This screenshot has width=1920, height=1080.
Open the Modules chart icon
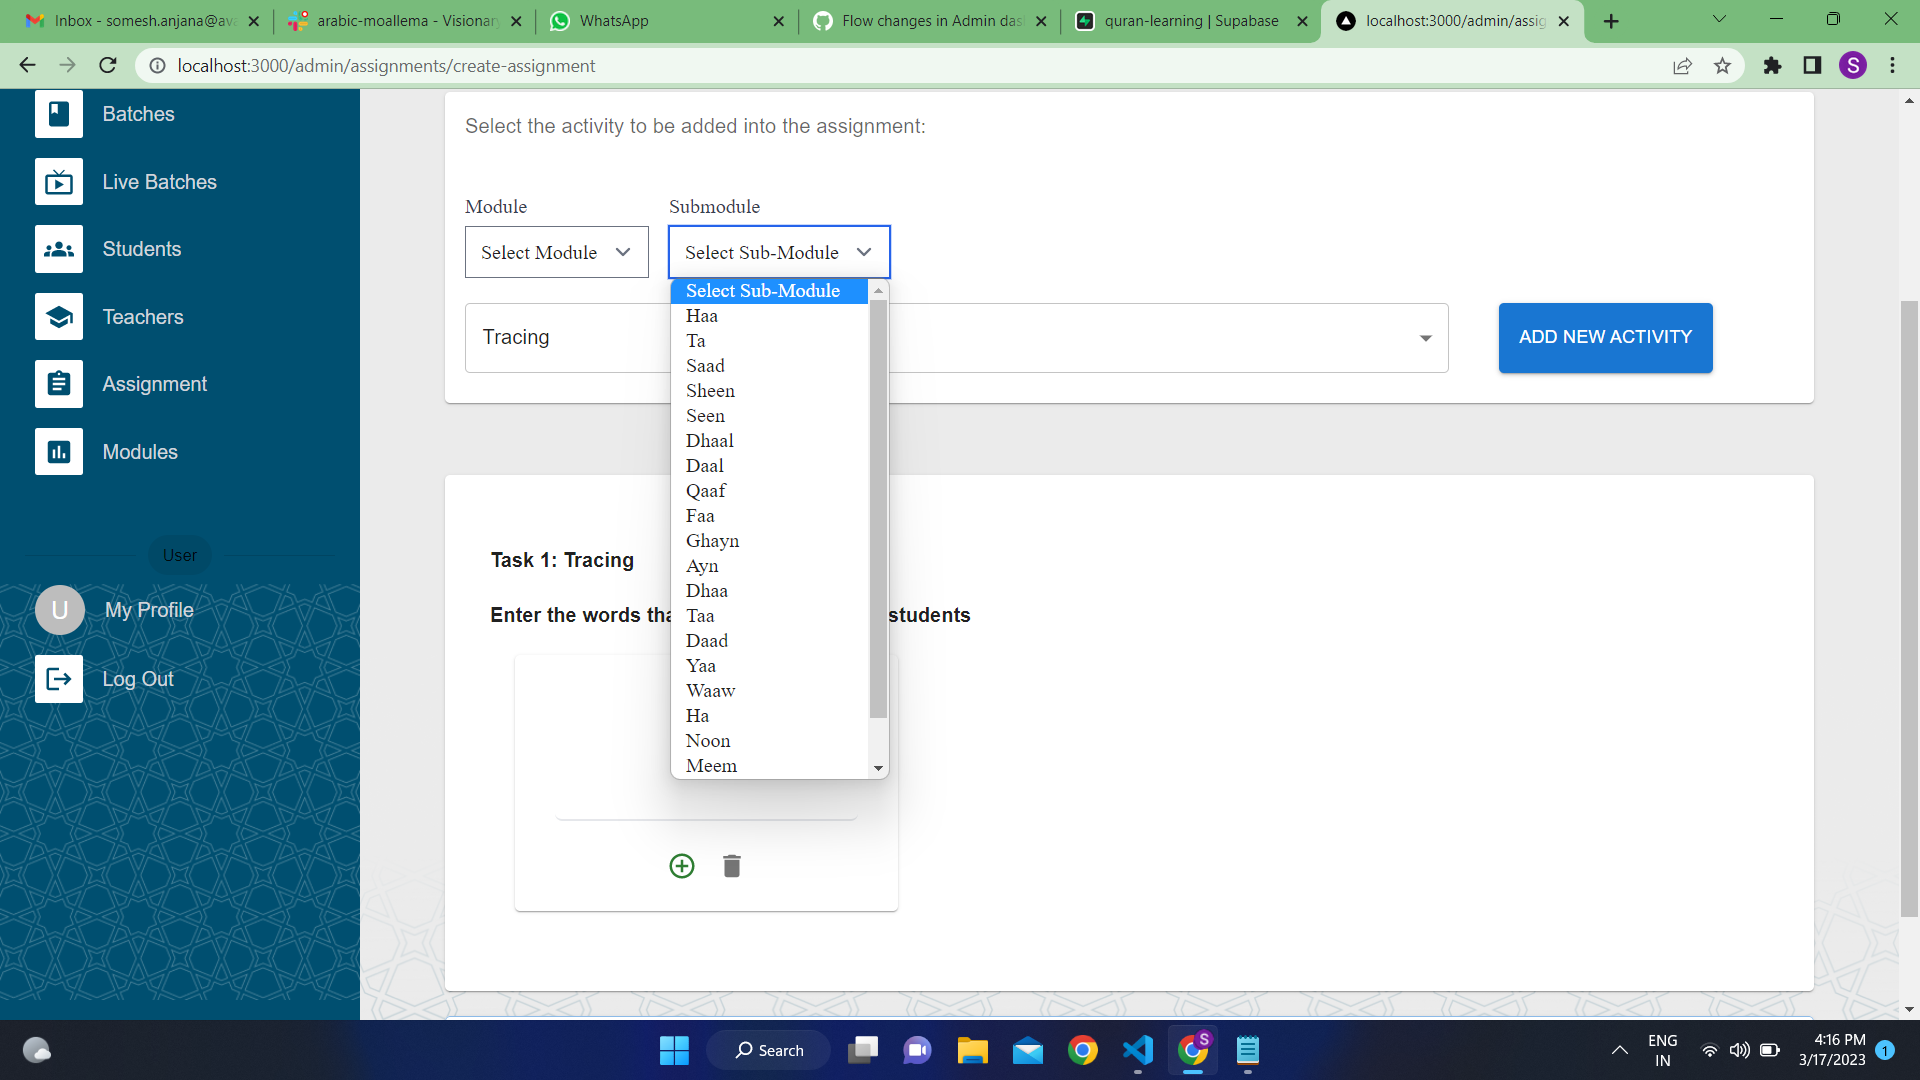(59, 451)
